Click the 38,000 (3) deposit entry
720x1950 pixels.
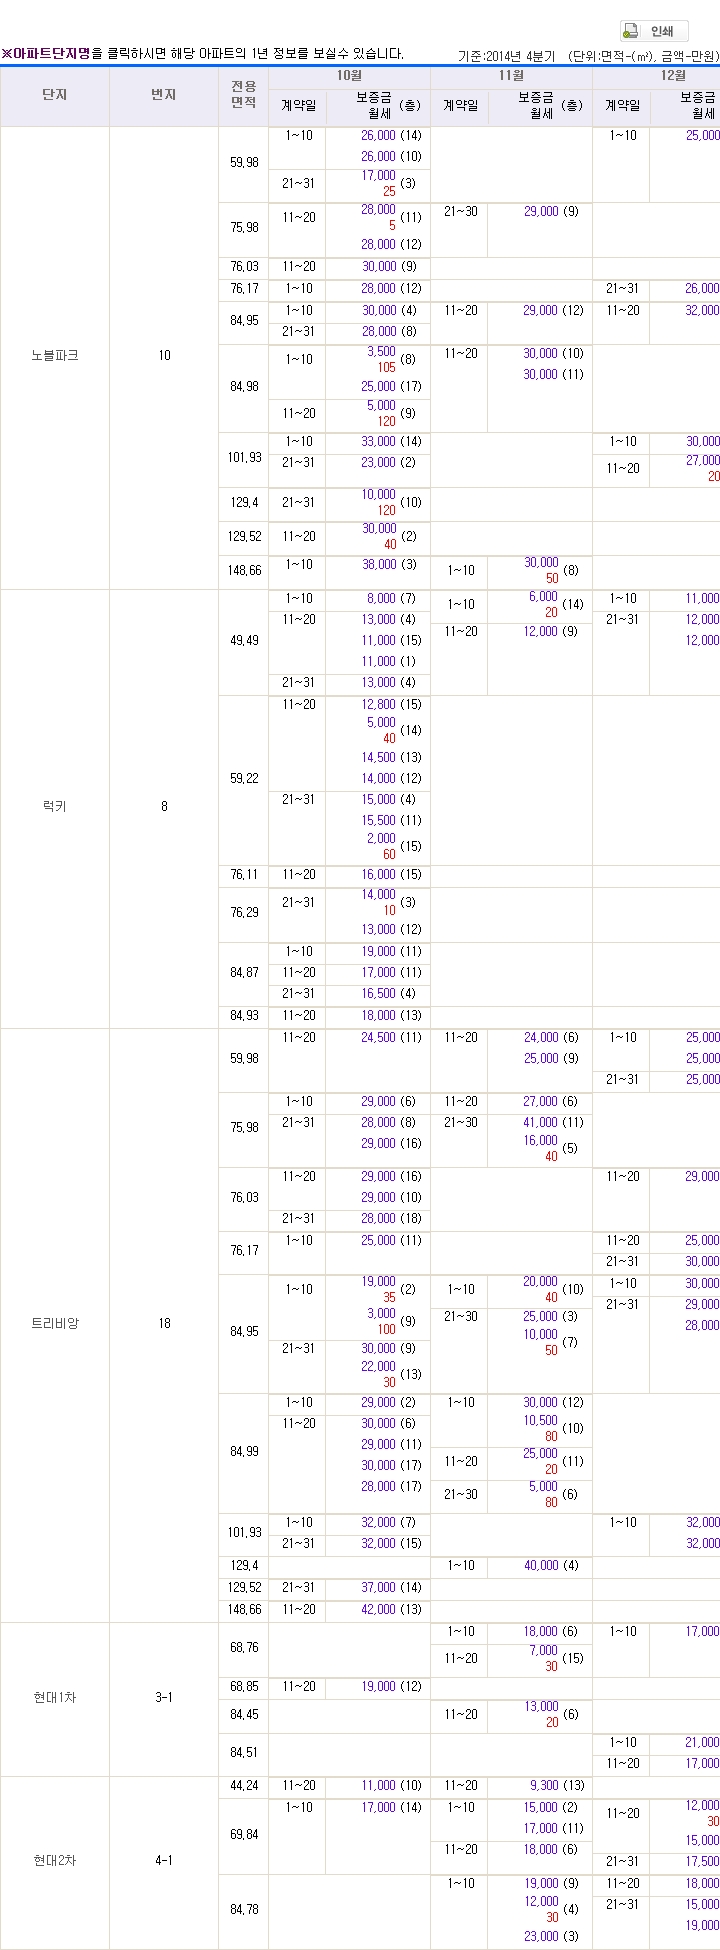point(389,565)
